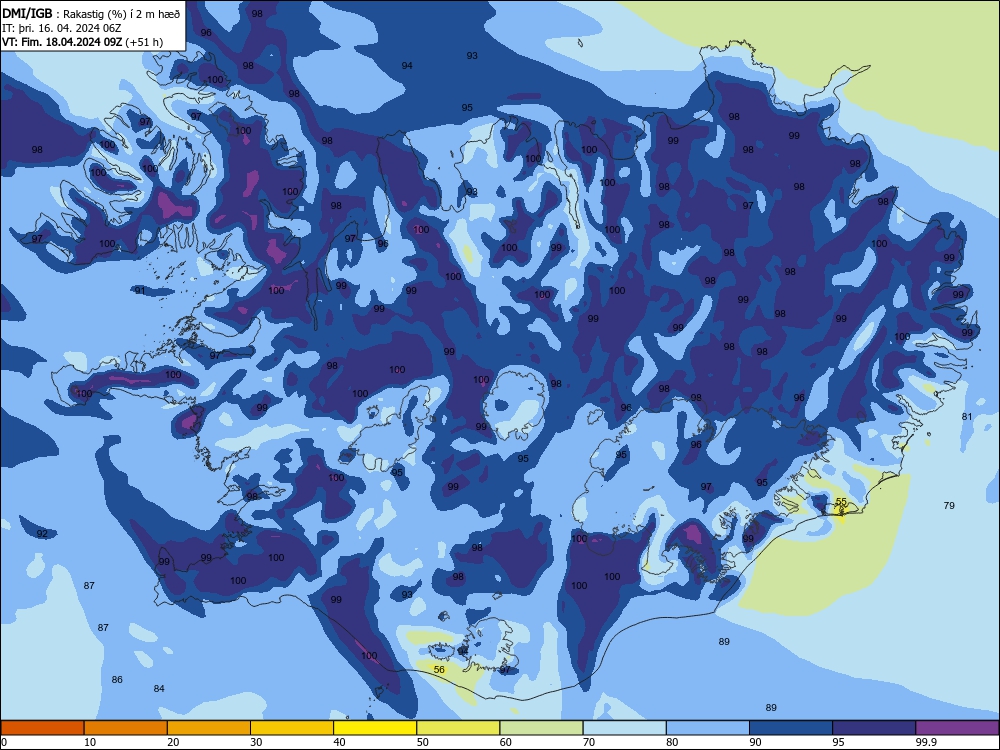Click the legend tick label '30'
Viewport: 1000px width, 750px height.
[x=256, y=742]
